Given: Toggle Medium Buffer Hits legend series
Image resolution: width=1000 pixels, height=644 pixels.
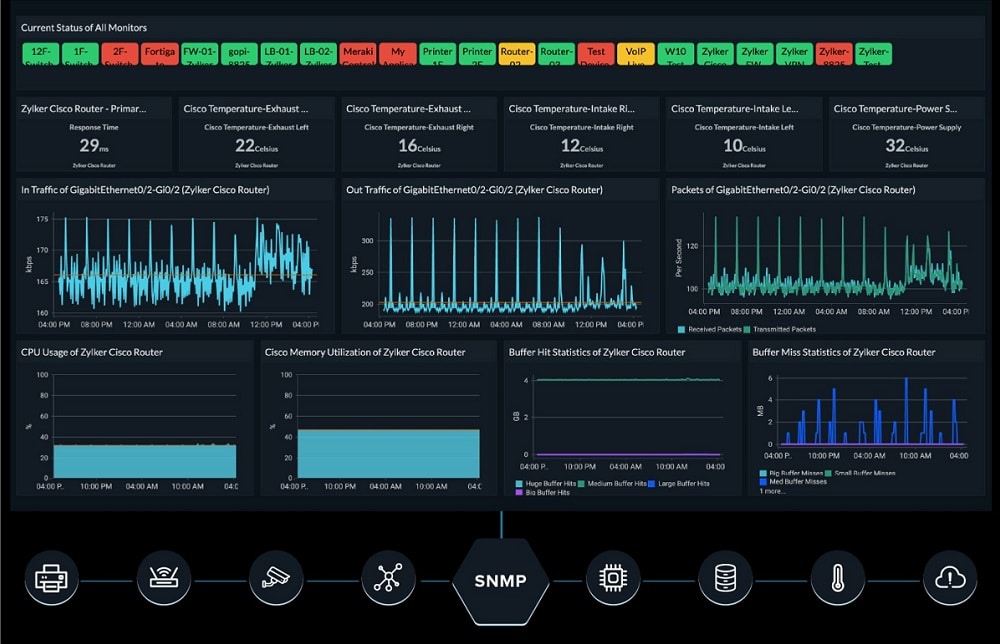Looking at the screenshot, I should (612, 484).
